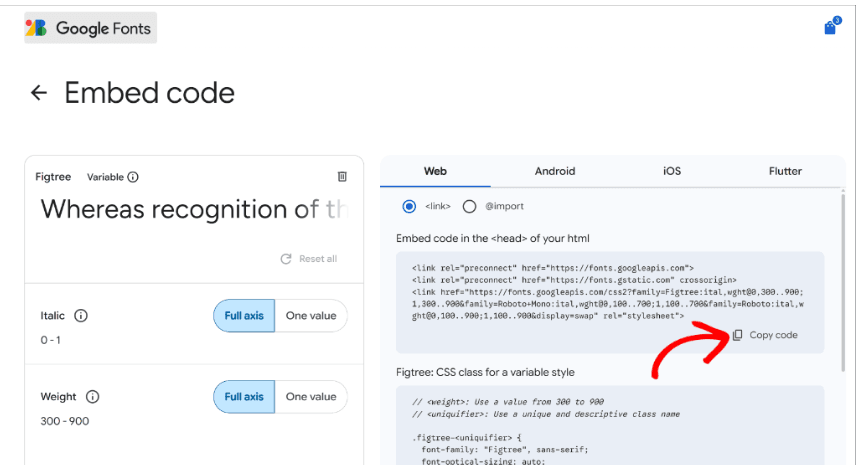
Task: Click the Reset all refresh icon
Action: pos(286,259)
